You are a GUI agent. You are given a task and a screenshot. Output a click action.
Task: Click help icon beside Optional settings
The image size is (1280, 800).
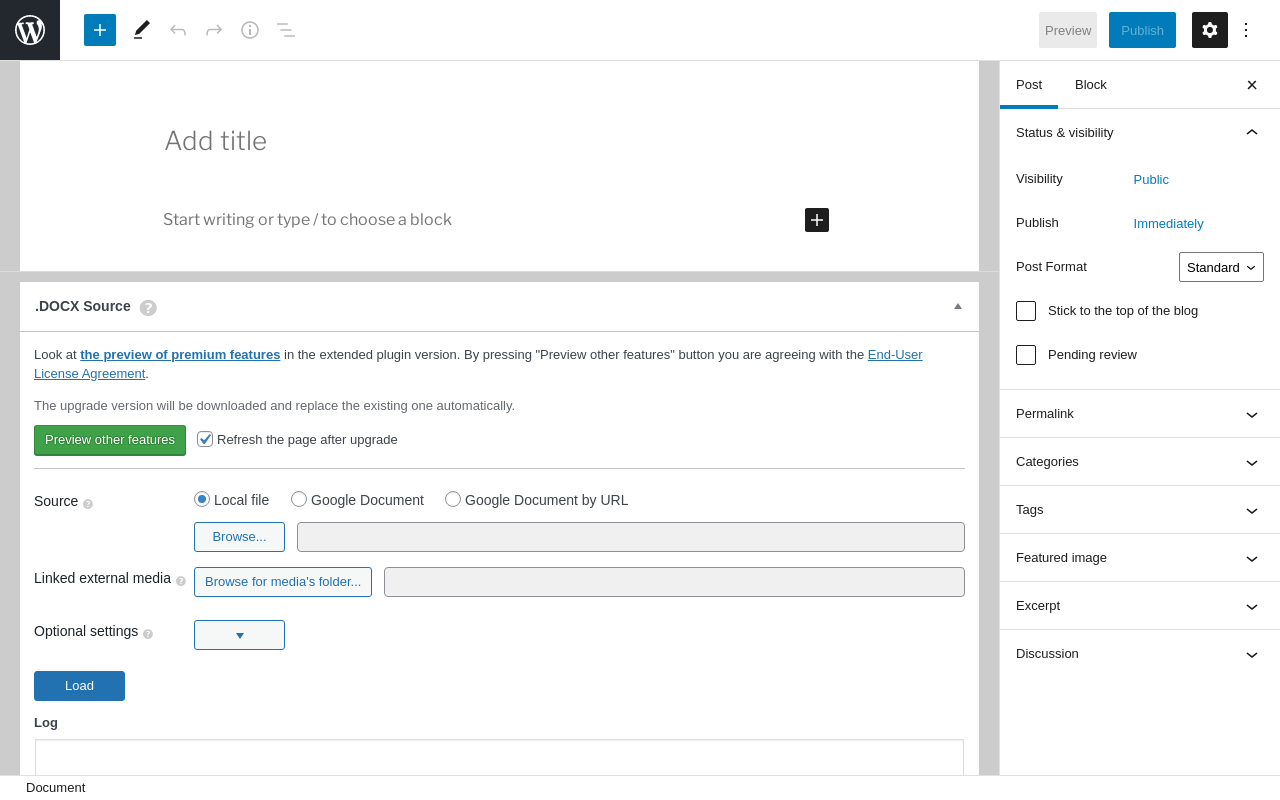point(148,634)
